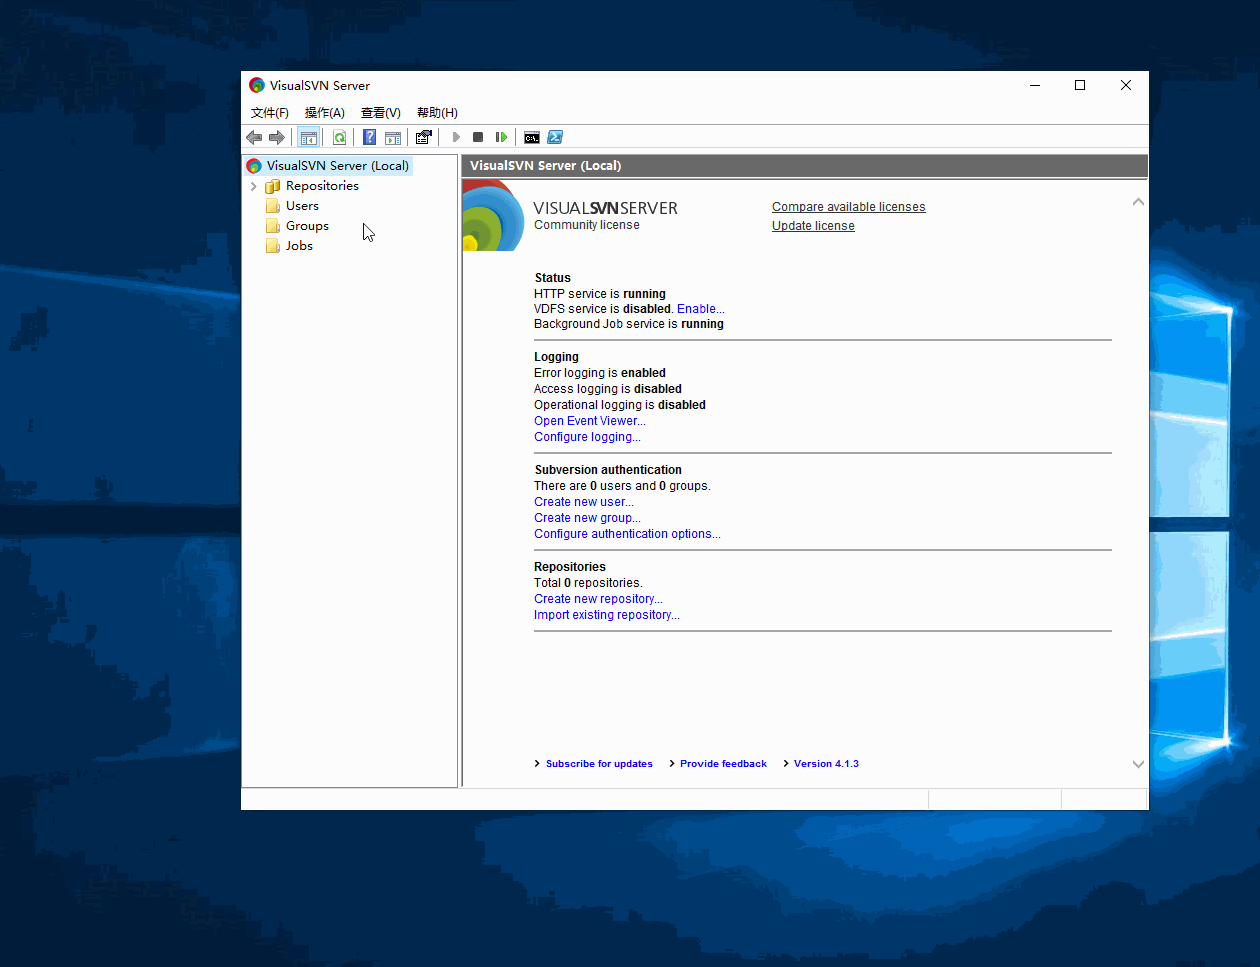Select the Groups folder icon in the tree
The image size is (1260, 967).
click(x=272, y=226)
